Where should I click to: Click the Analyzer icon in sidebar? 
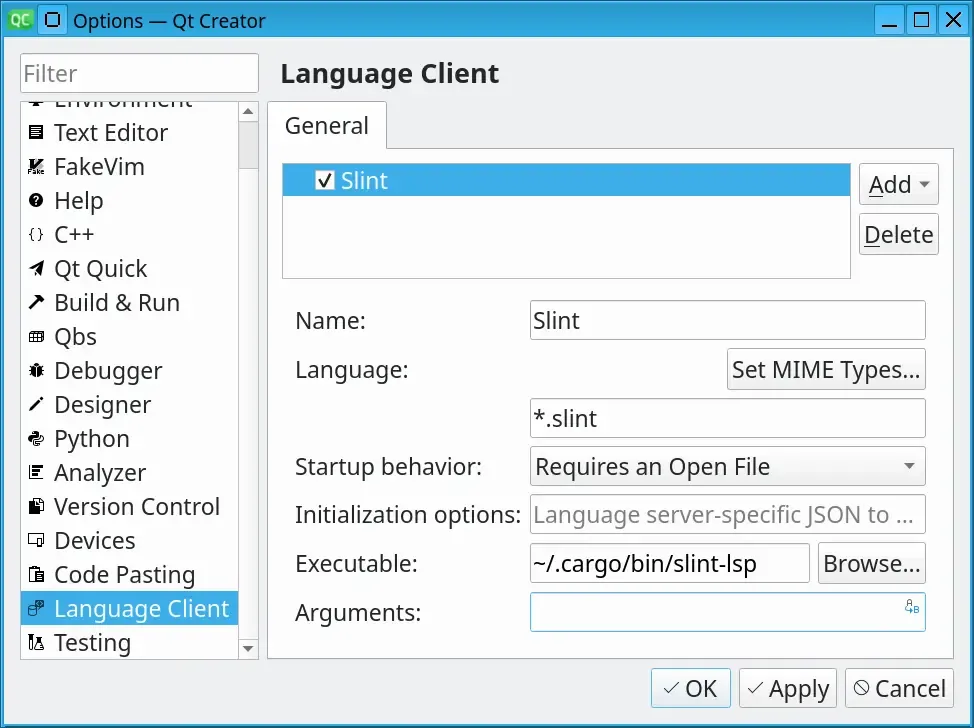(x=35, y=473)
